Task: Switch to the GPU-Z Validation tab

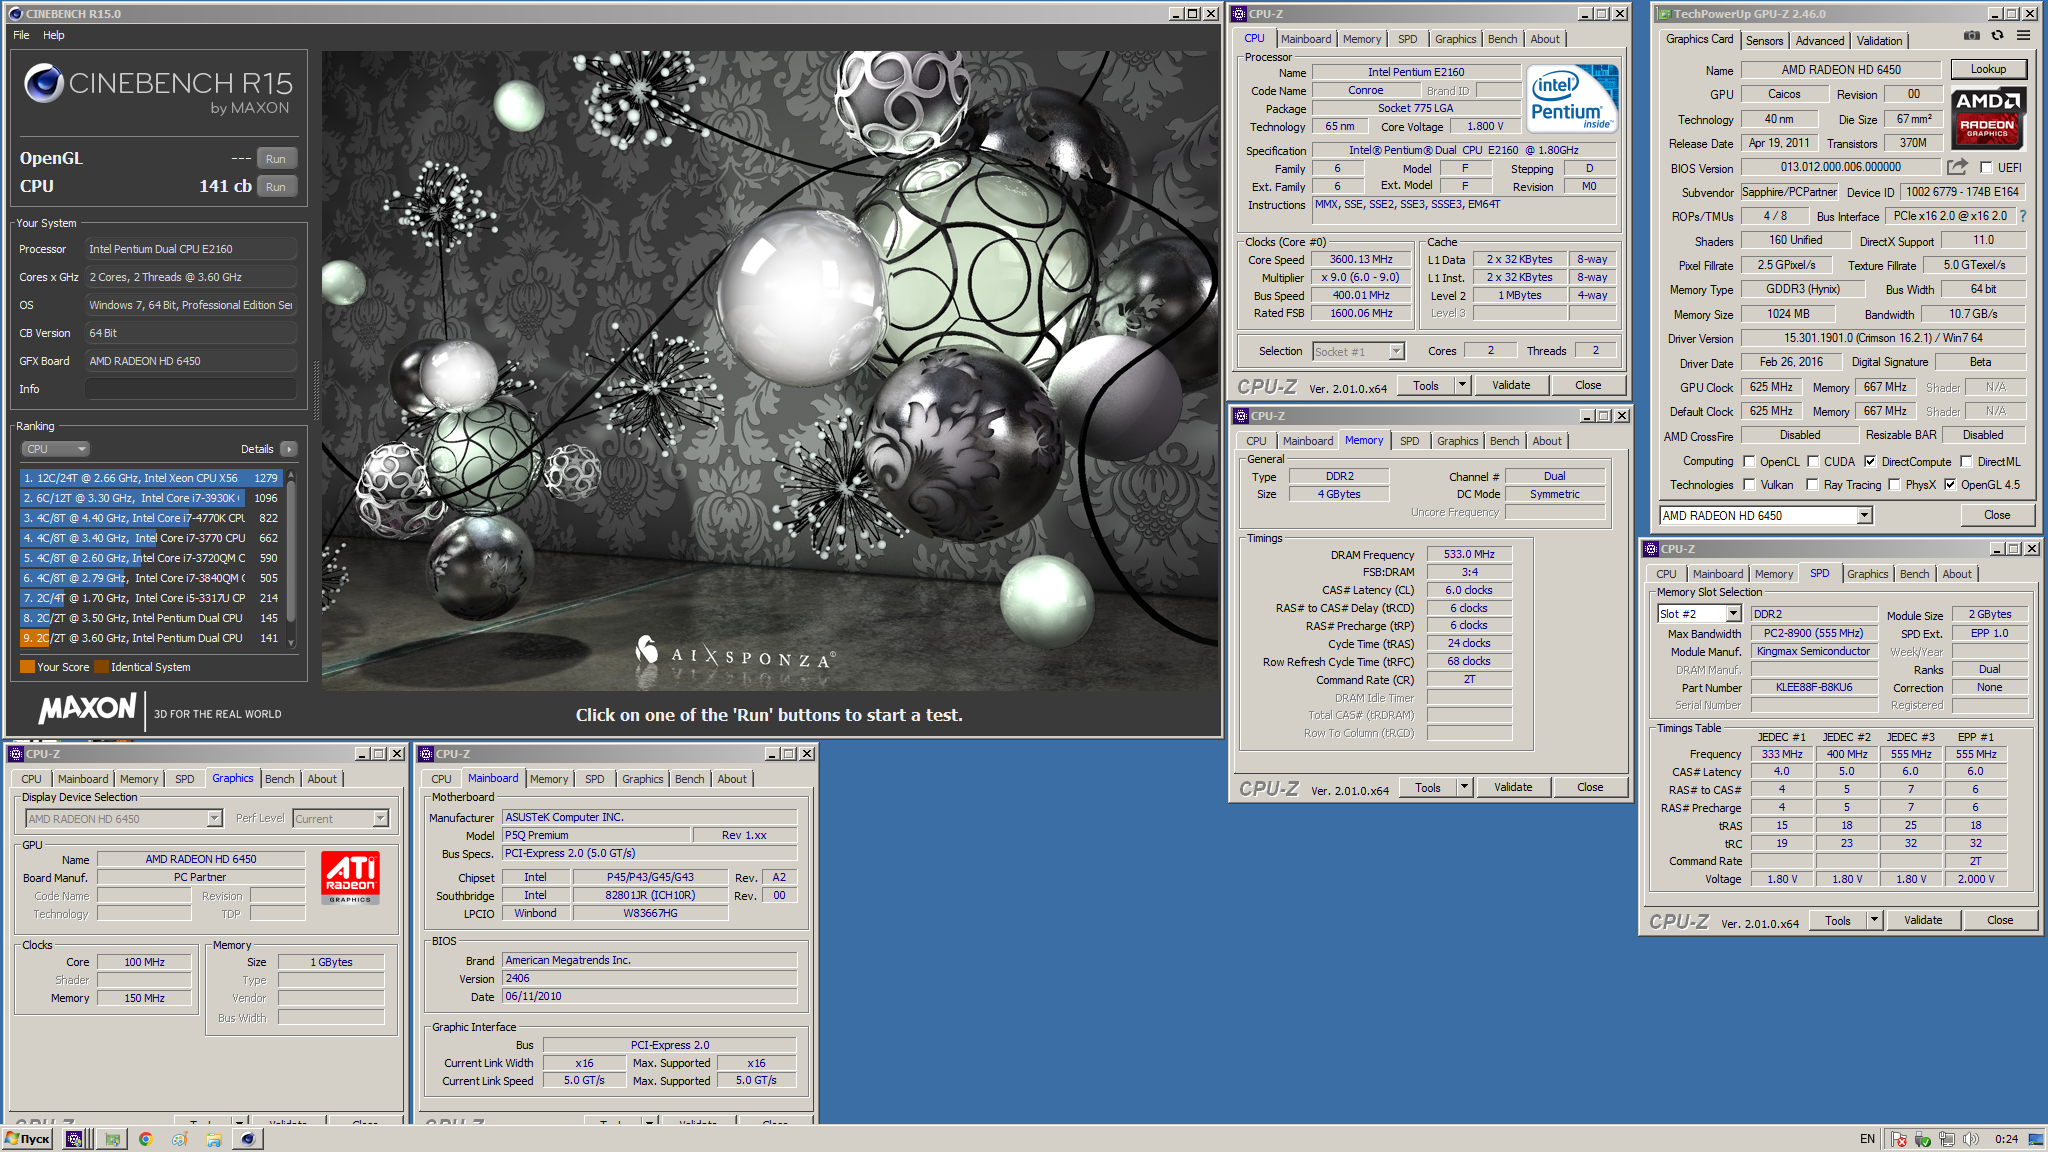Action: (1880, 41)
